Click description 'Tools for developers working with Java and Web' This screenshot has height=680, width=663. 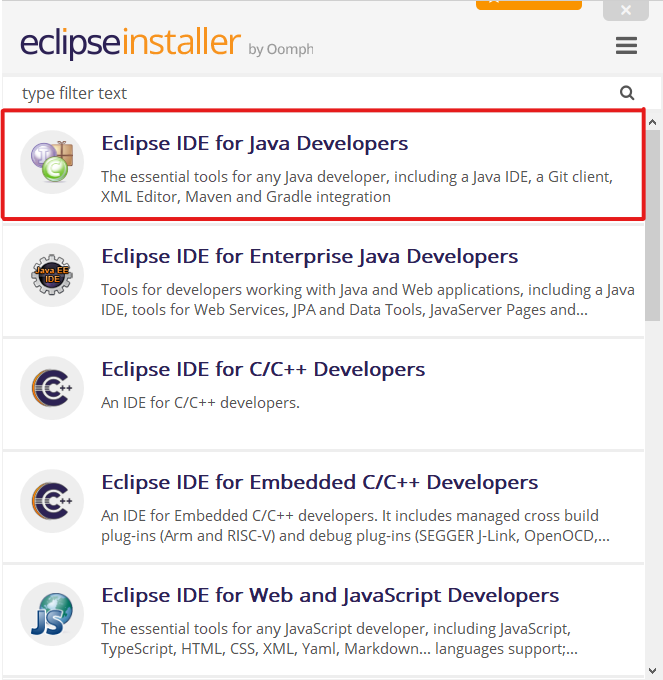368,300
